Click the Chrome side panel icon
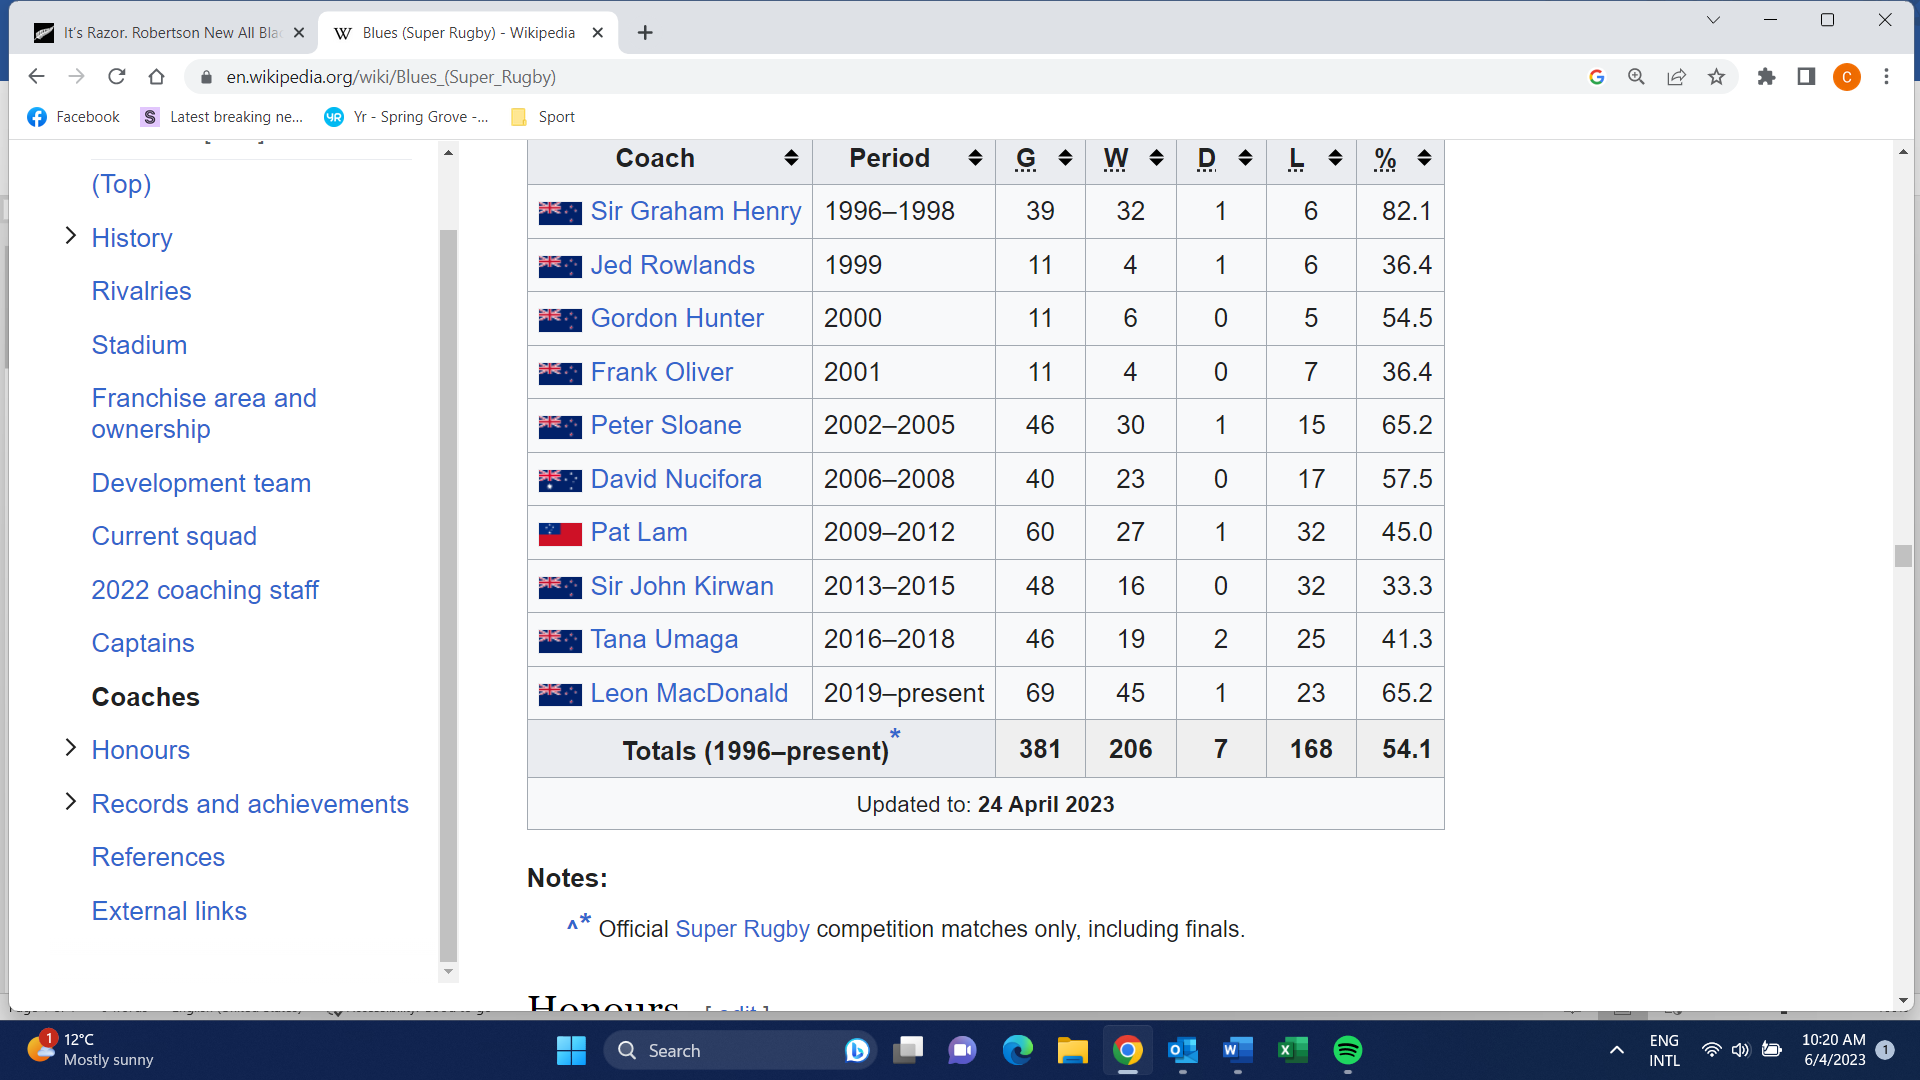Screen dimensions: 1920x1080 [1806, 77]
